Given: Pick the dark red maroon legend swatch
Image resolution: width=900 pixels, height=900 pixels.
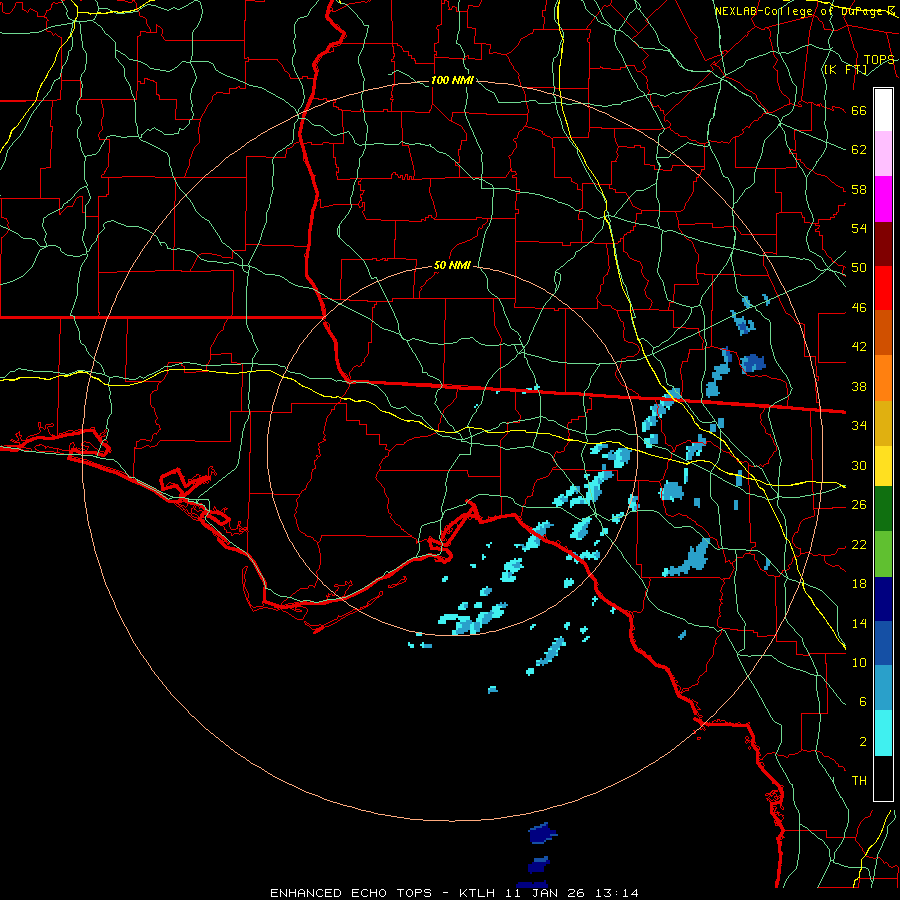Looking at the screenshot, I should [x=883, y=244].
